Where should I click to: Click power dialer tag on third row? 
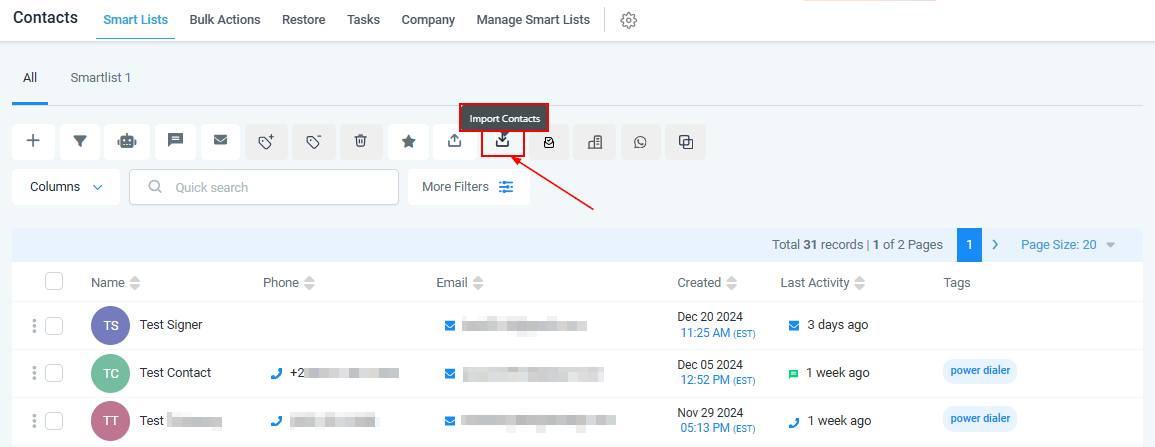980,418
